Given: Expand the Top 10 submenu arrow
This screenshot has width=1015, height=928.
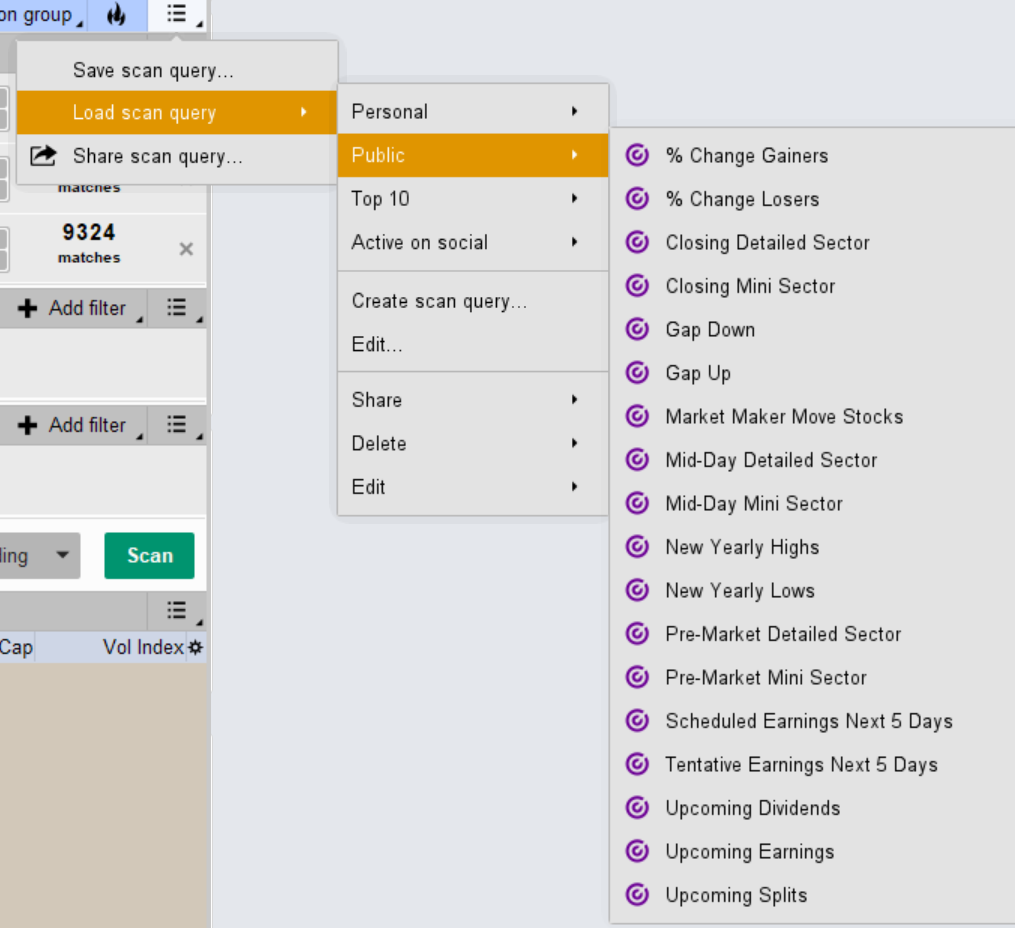Looking at the screenshot, I should click(x=575, y=199).
